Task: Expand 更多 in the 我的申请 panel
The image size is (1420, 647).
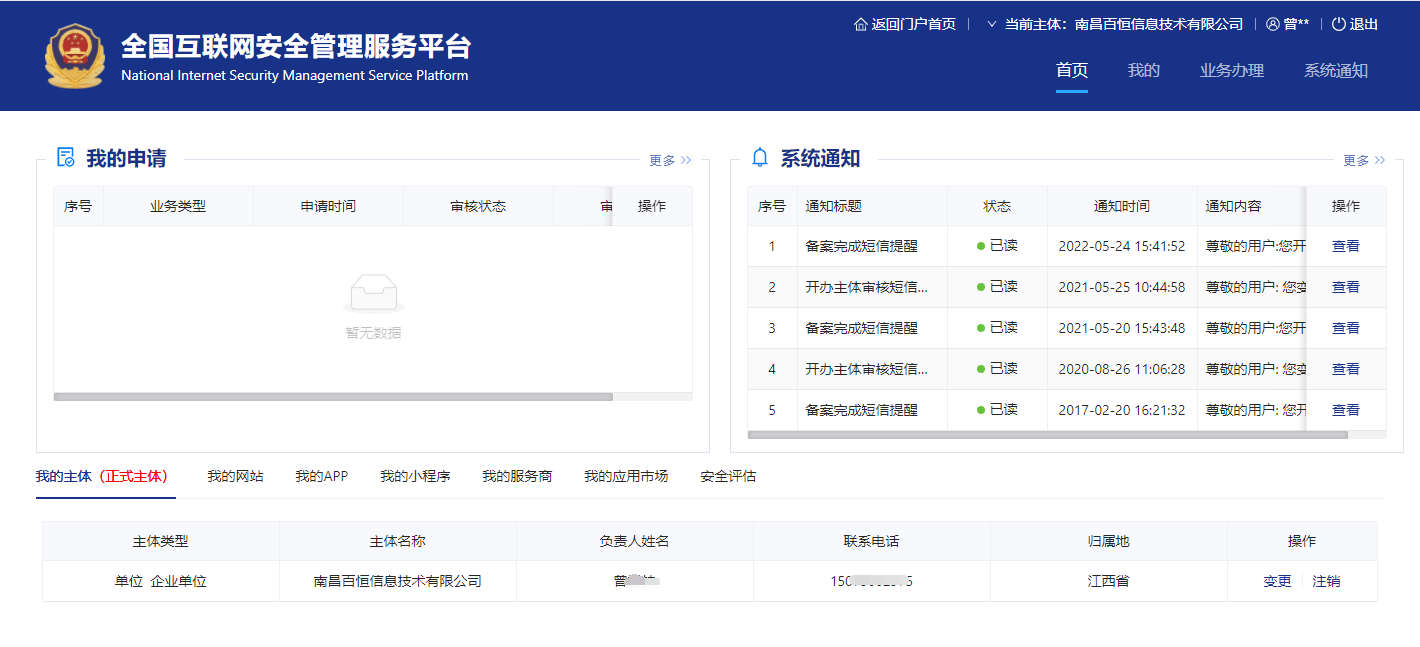Action: coord(668,159)
